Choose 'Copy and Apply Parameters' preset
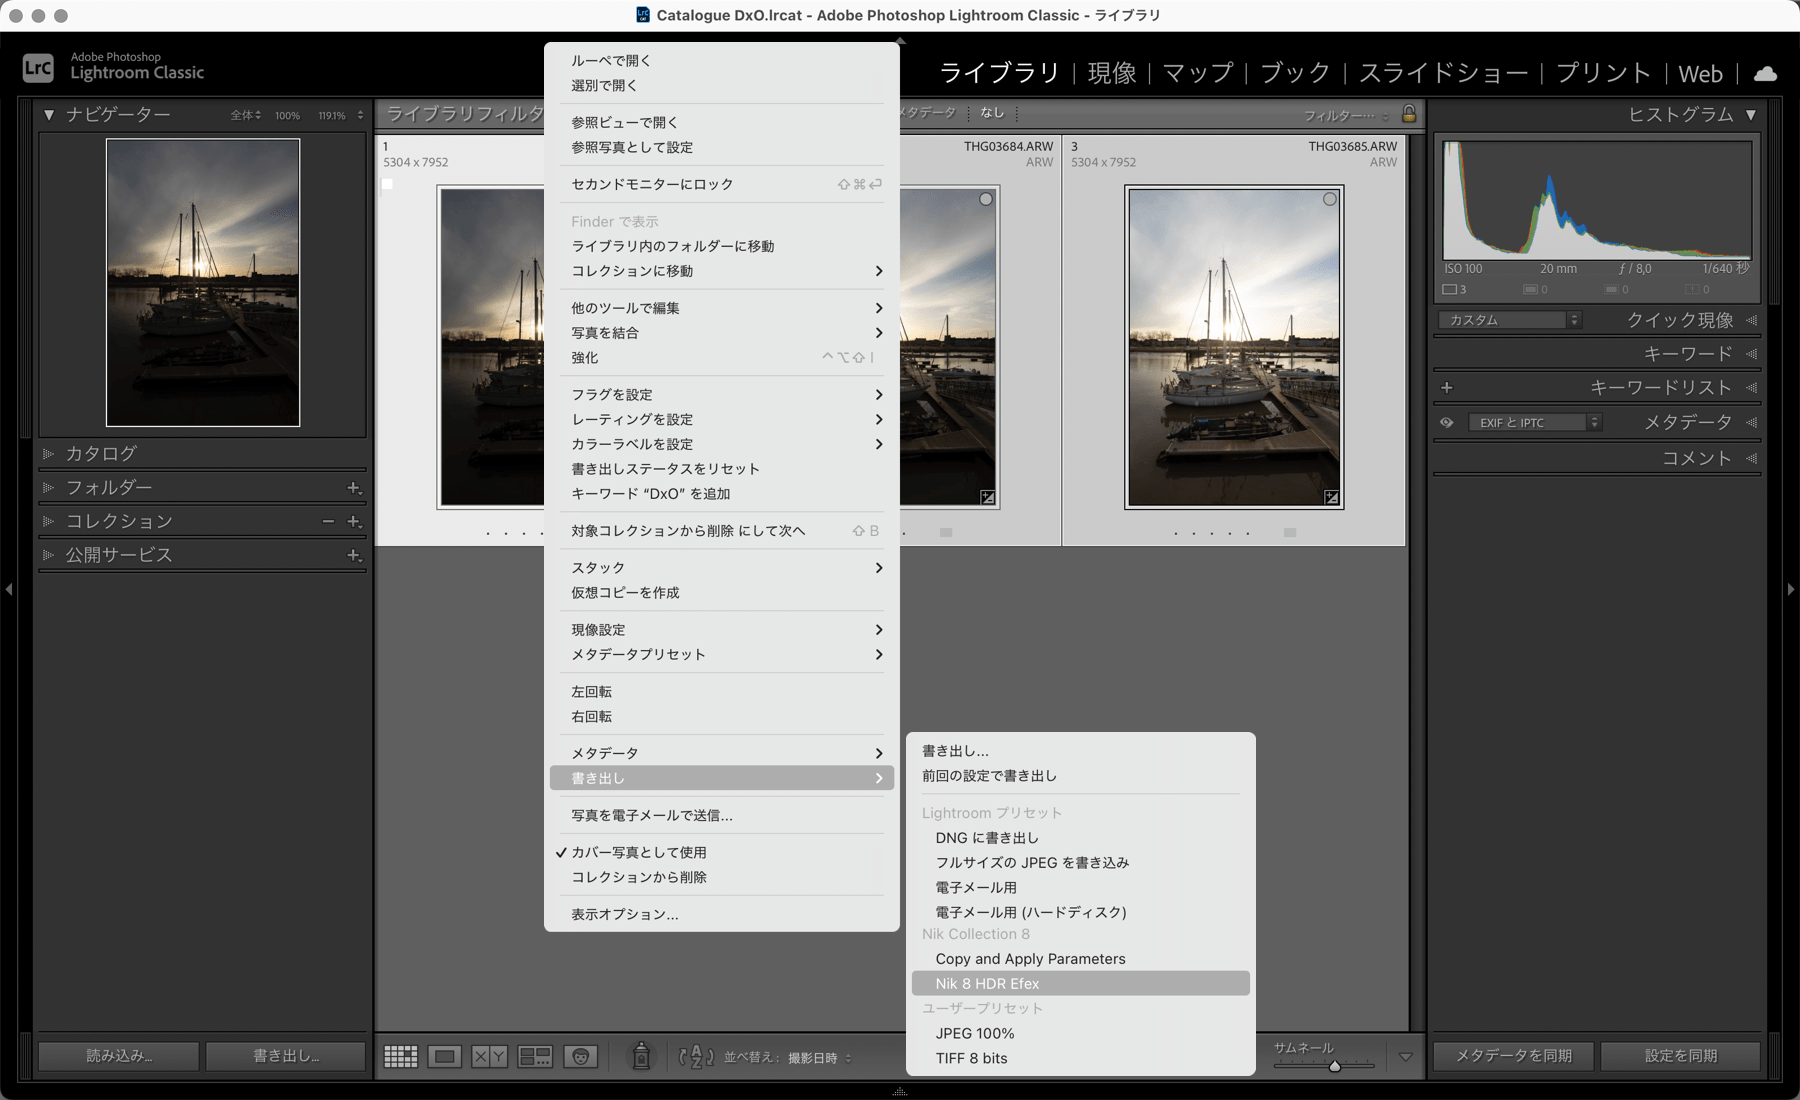The image size is (1800, 1100). coord(1081,959)
